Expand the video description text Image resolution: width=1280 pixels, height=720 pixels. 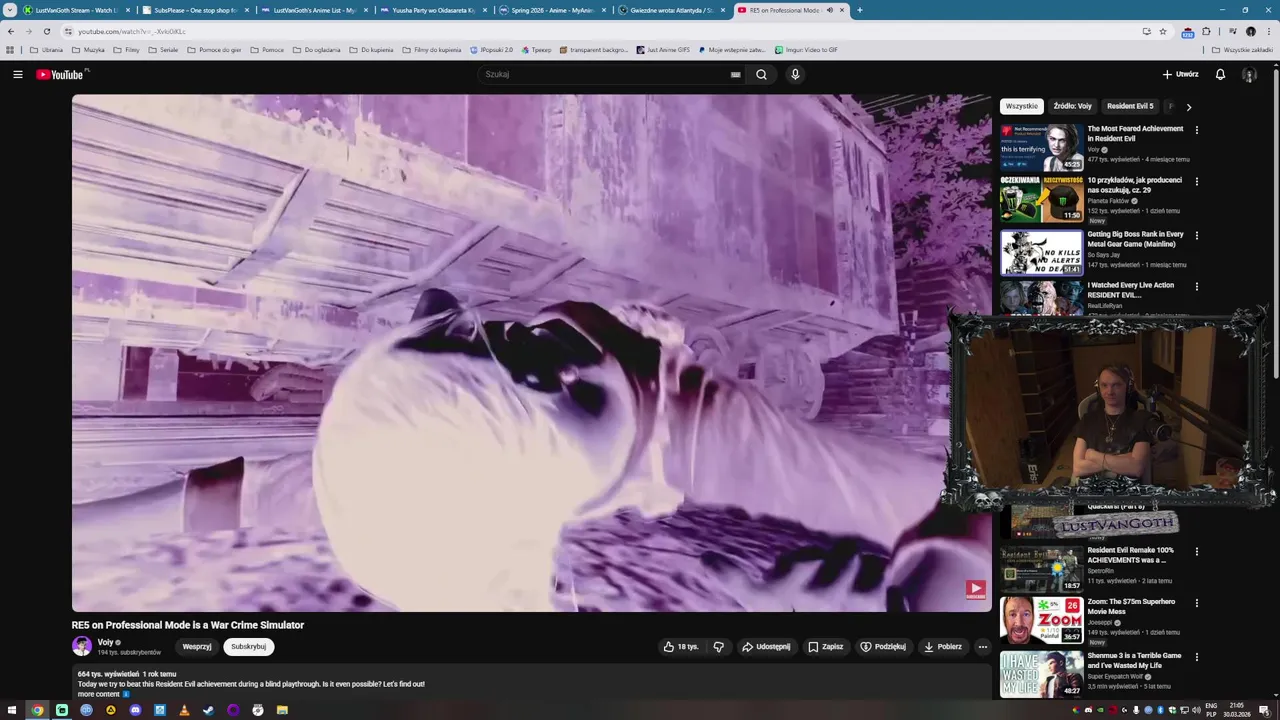[251, 684]
